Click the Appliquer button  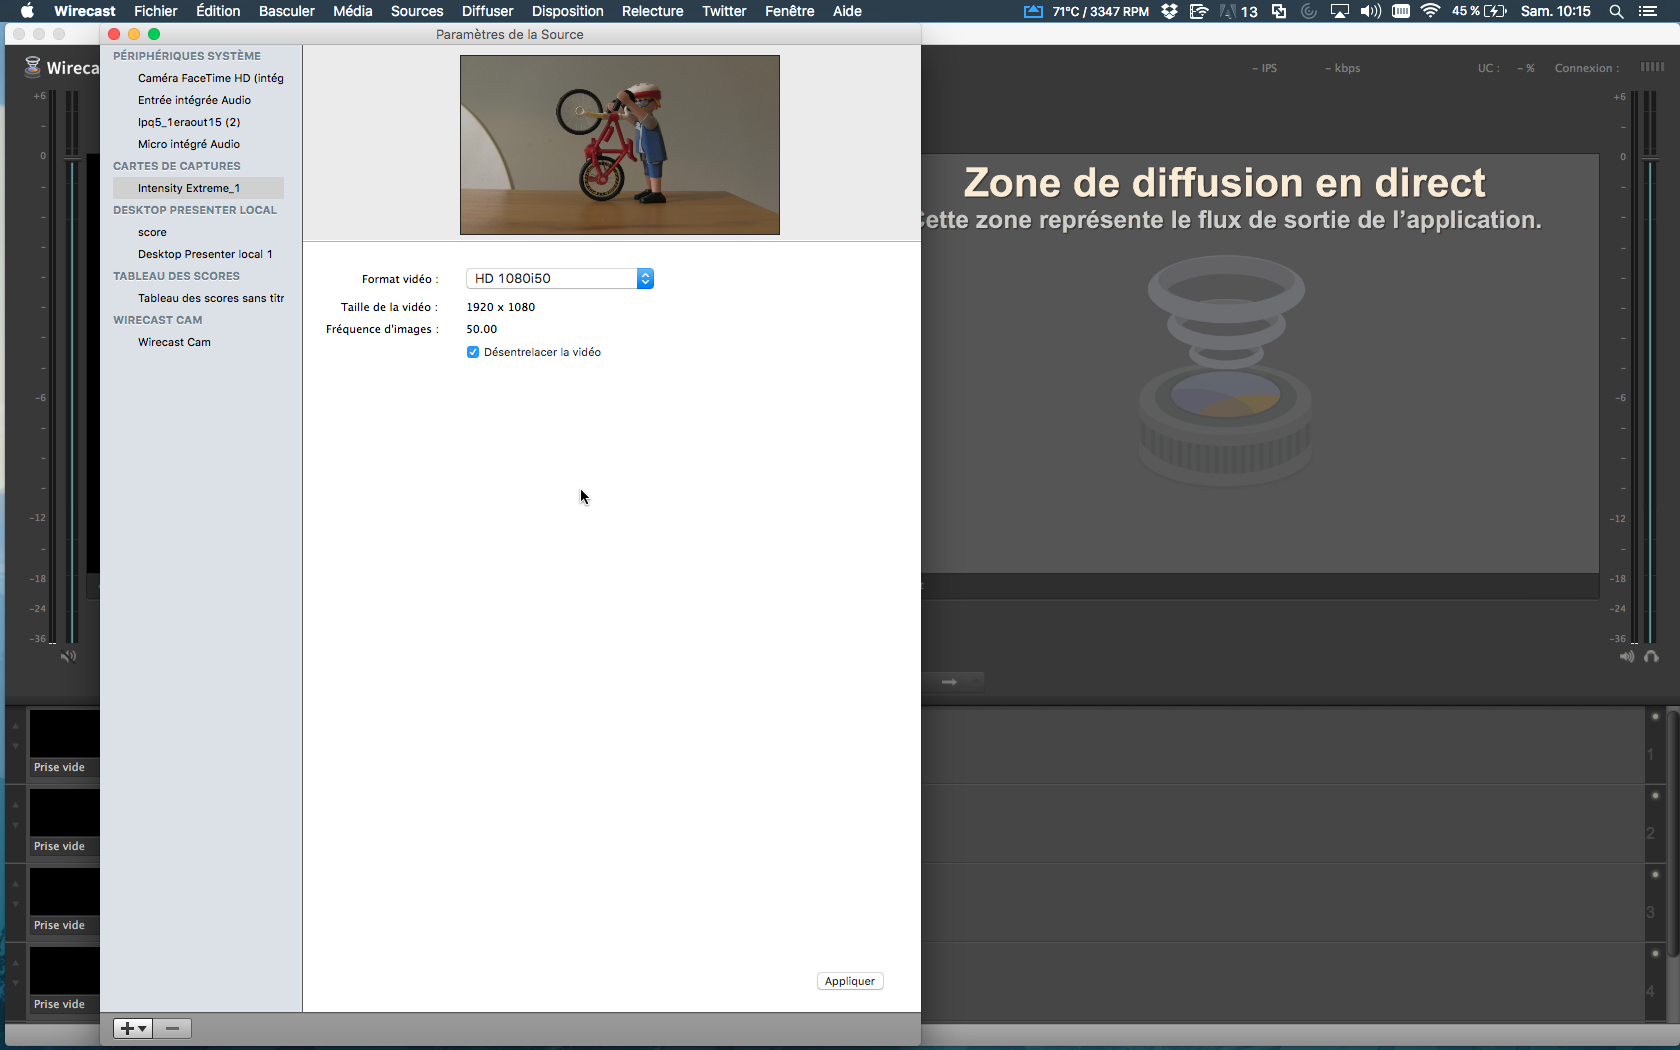point(849,981)
